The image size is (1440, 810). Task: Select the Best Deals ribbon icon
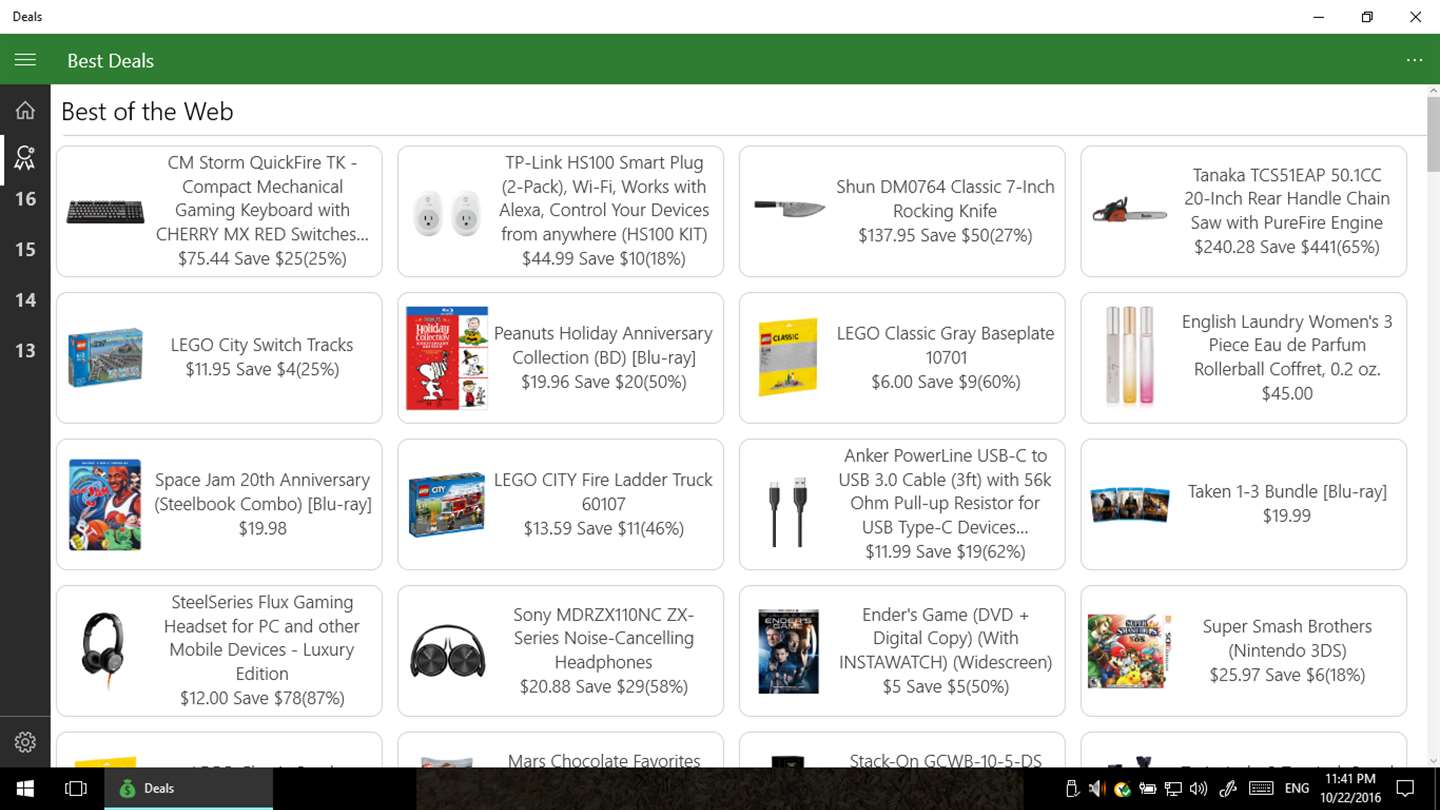tap(25, 157)
